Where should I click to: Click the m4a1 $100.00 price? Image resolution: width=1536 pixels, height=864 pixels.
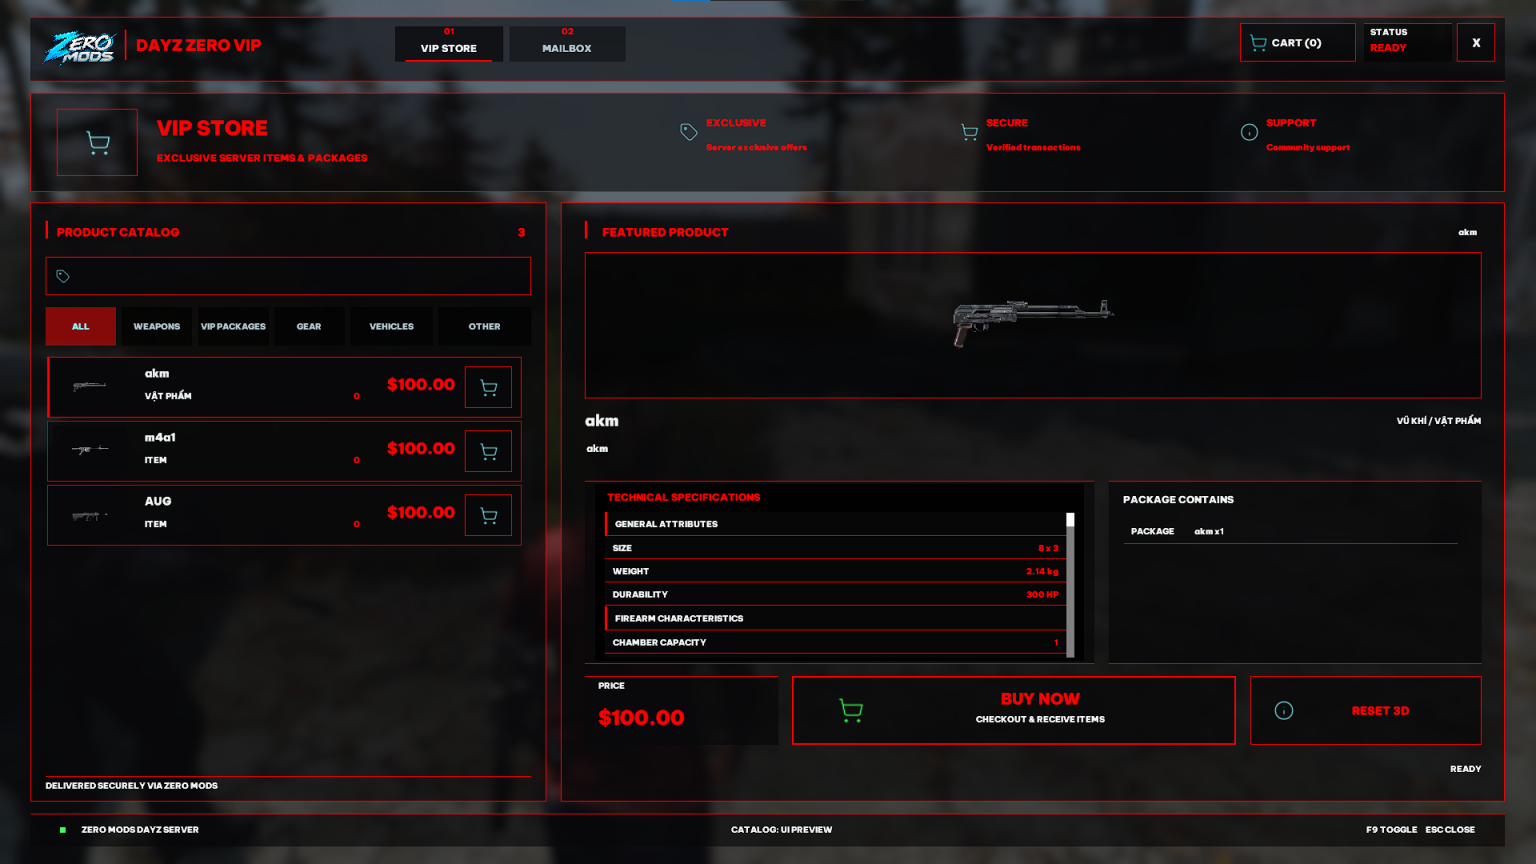coord(421,449)
